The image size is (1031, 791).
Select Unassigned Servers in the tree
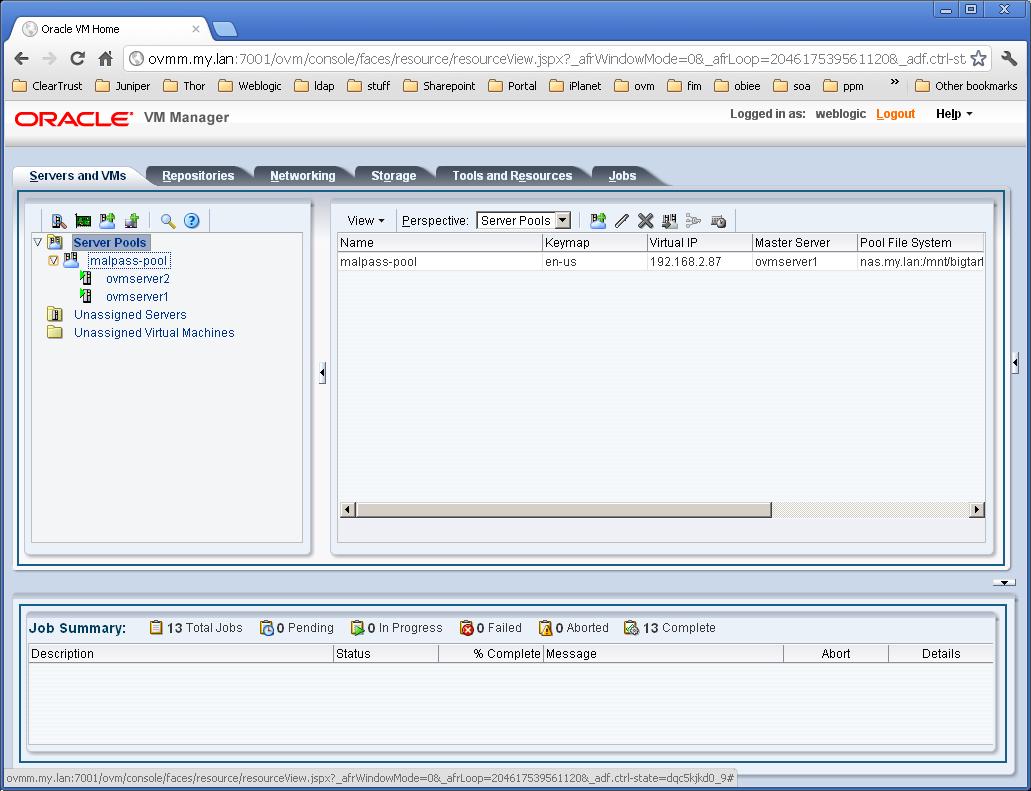point(130,314)
